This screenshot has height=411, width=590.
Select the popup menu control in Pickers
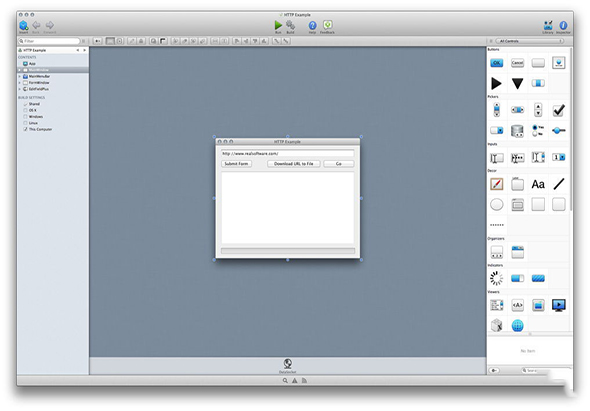pos(497,131)
